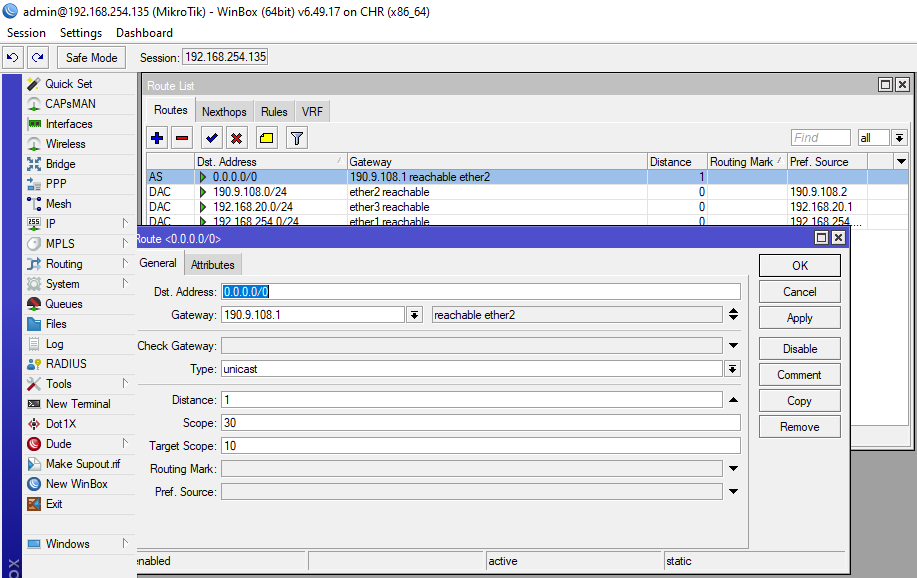Open Dot1X menu item

pyautogui.click(x=61, y=424)
